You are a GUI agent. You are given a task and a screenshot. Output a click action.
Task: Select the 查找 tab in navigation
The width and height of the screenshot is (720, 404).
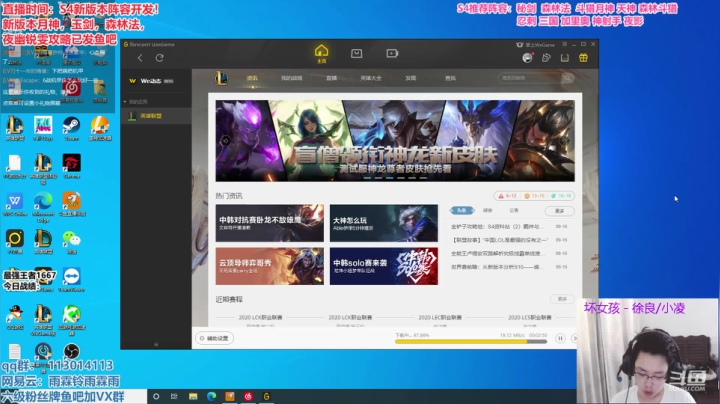click(x=450, y=79)
